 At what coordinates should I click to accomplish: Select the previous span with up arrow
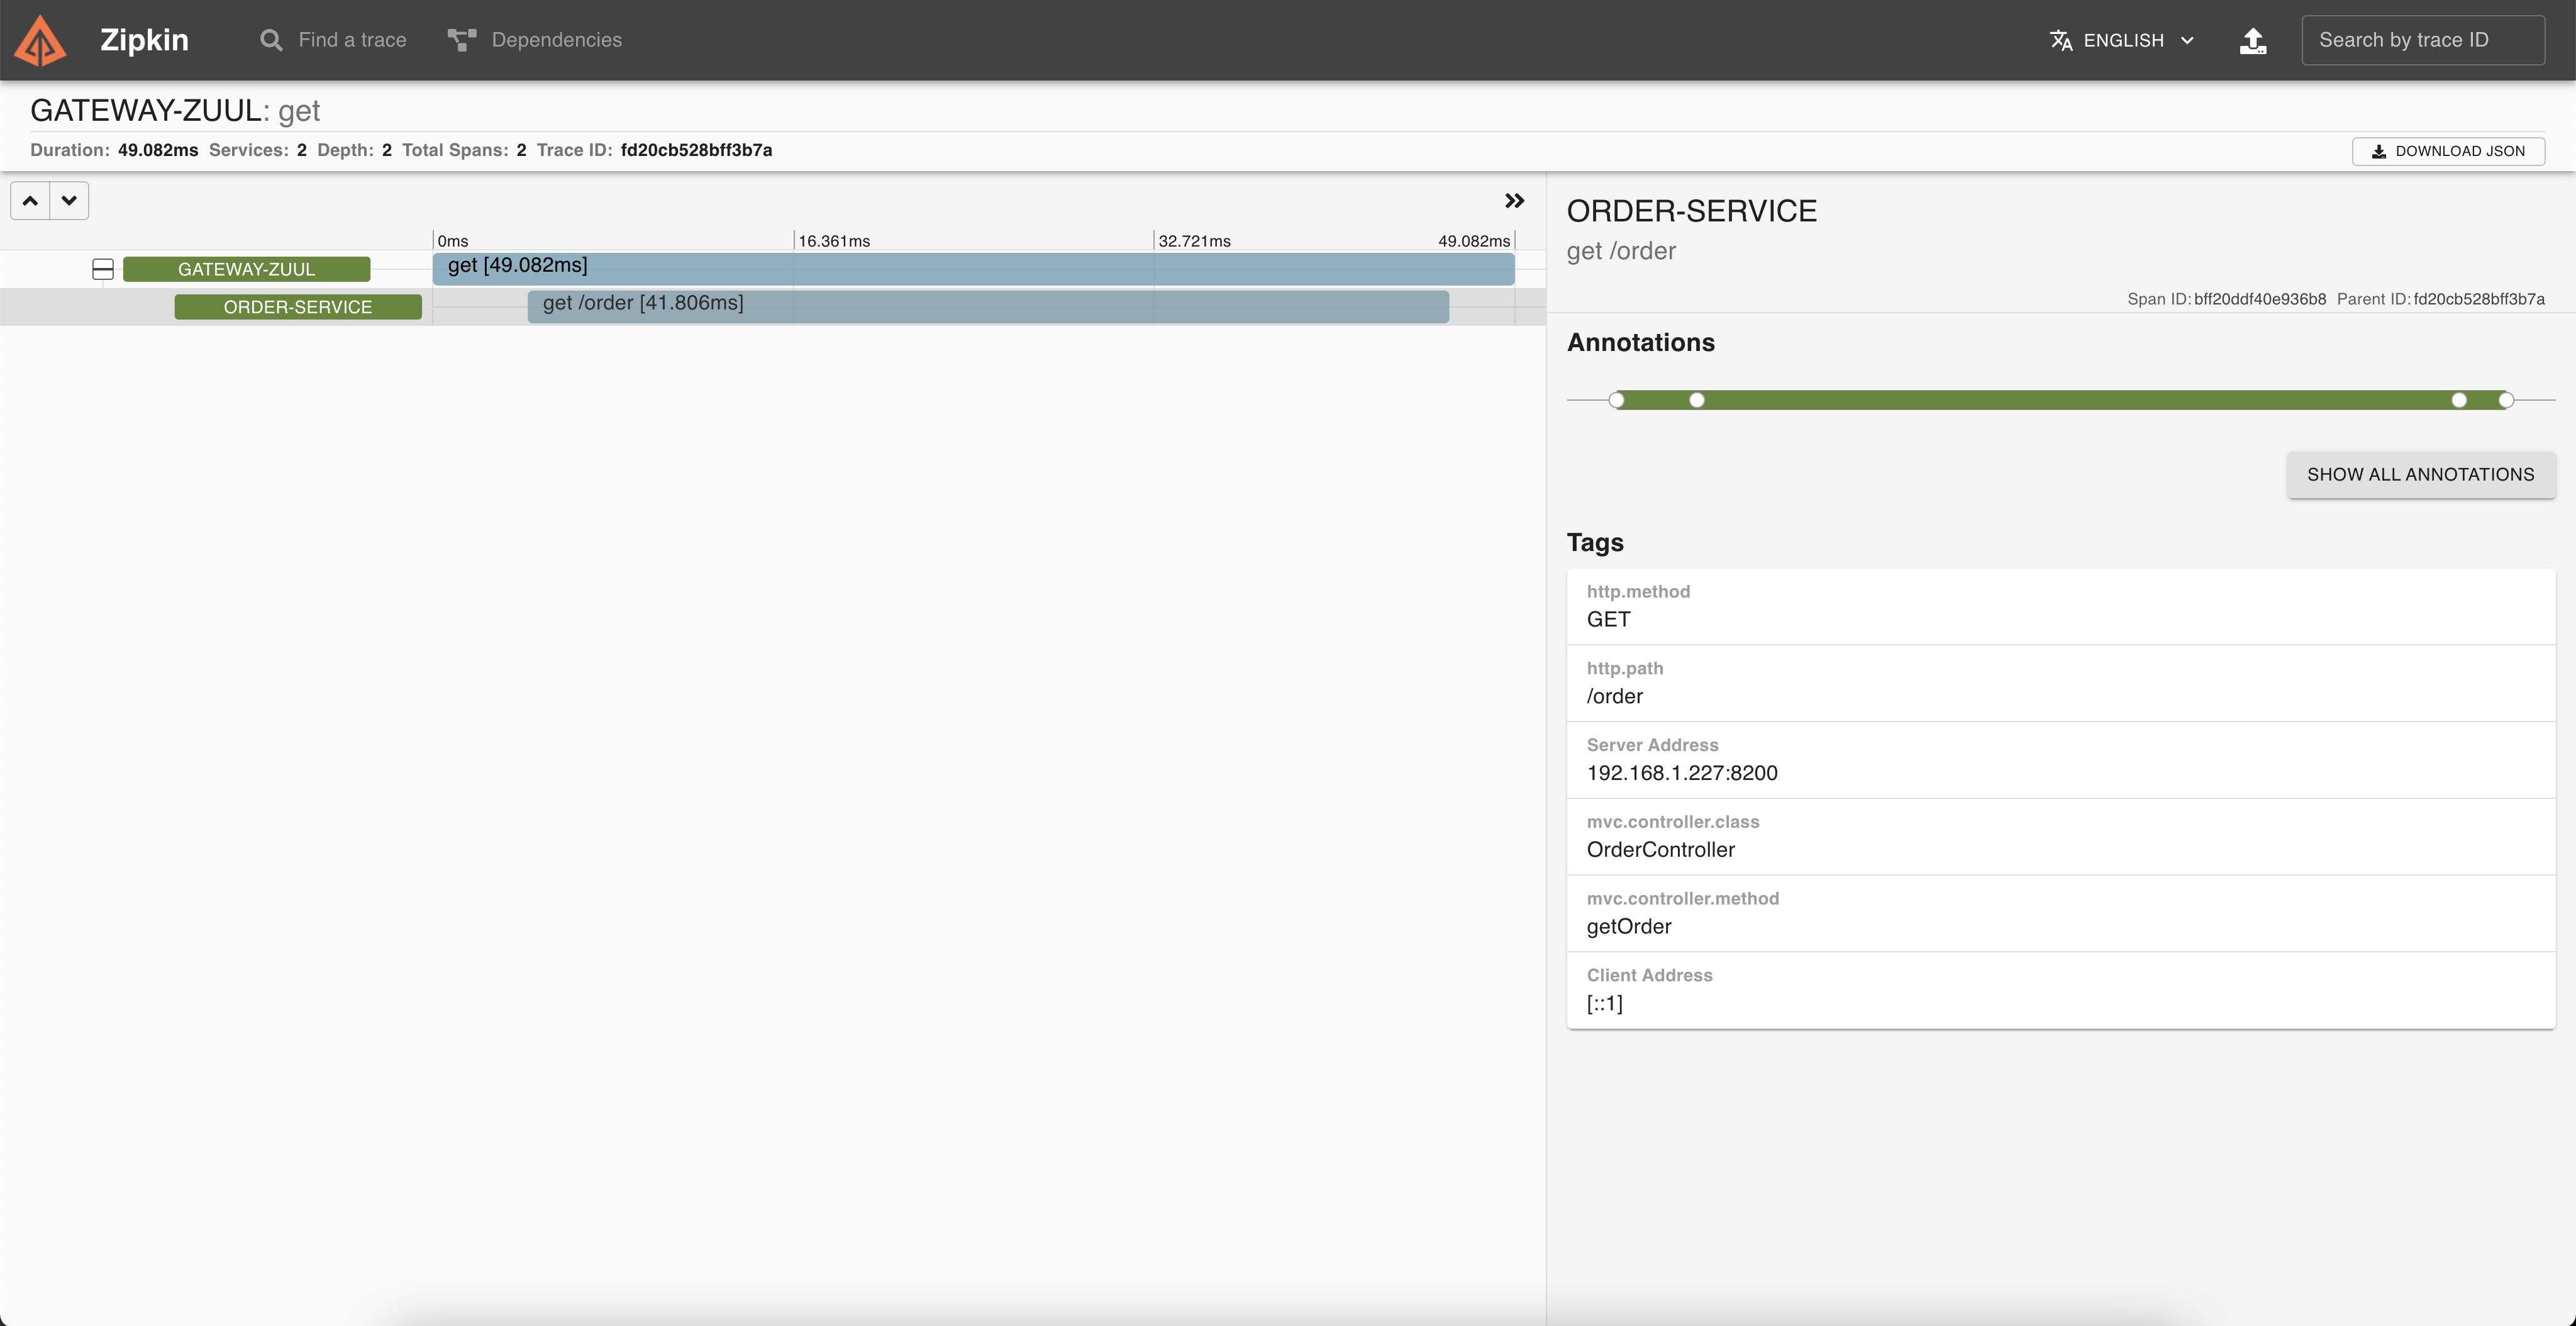click(x=30, y=201)
